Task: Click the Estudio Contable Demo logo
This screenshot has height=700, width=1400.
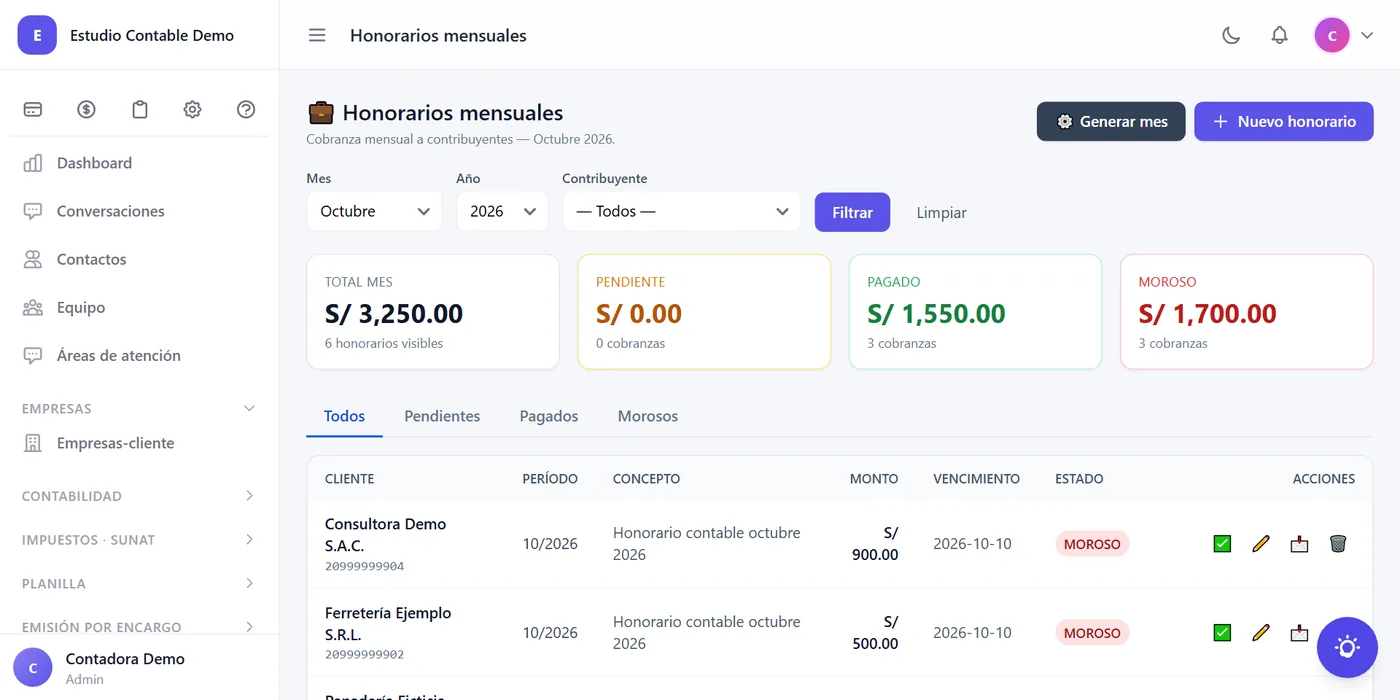Action: 37,35
